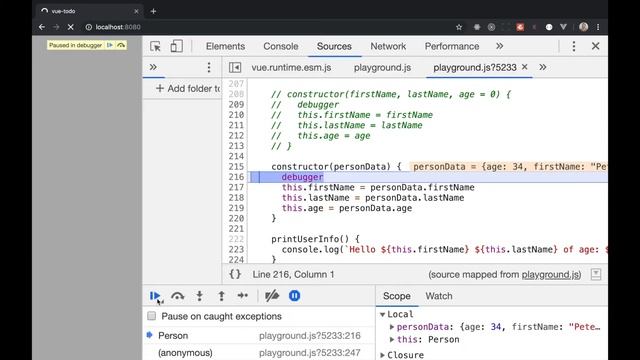This screenshot has width=640, height=360.
Task: Go back in browser history
Action: (42, 27)
